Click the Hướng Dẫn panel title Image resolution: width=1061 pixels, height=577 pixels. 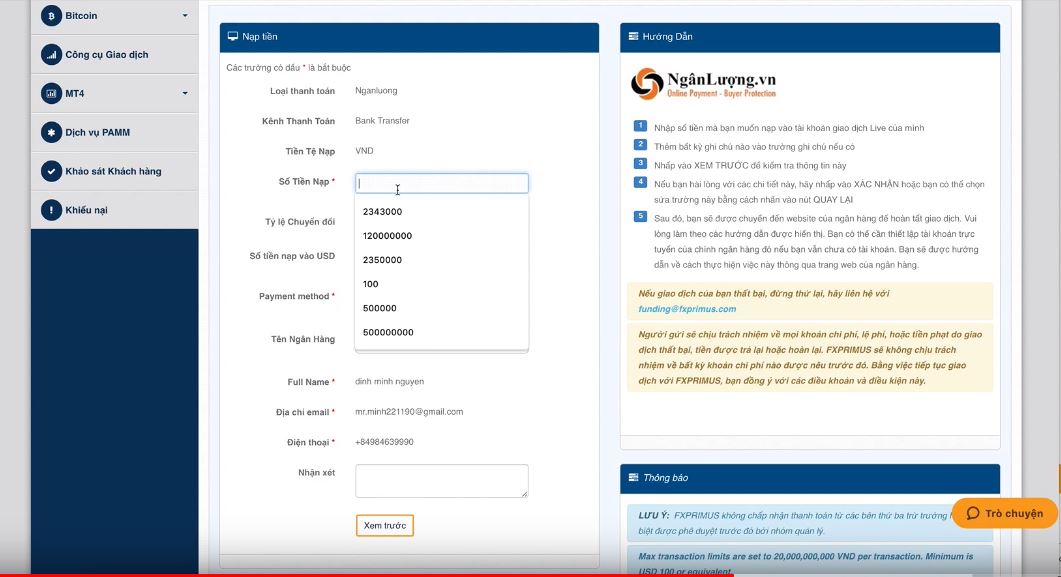[667, 37]
